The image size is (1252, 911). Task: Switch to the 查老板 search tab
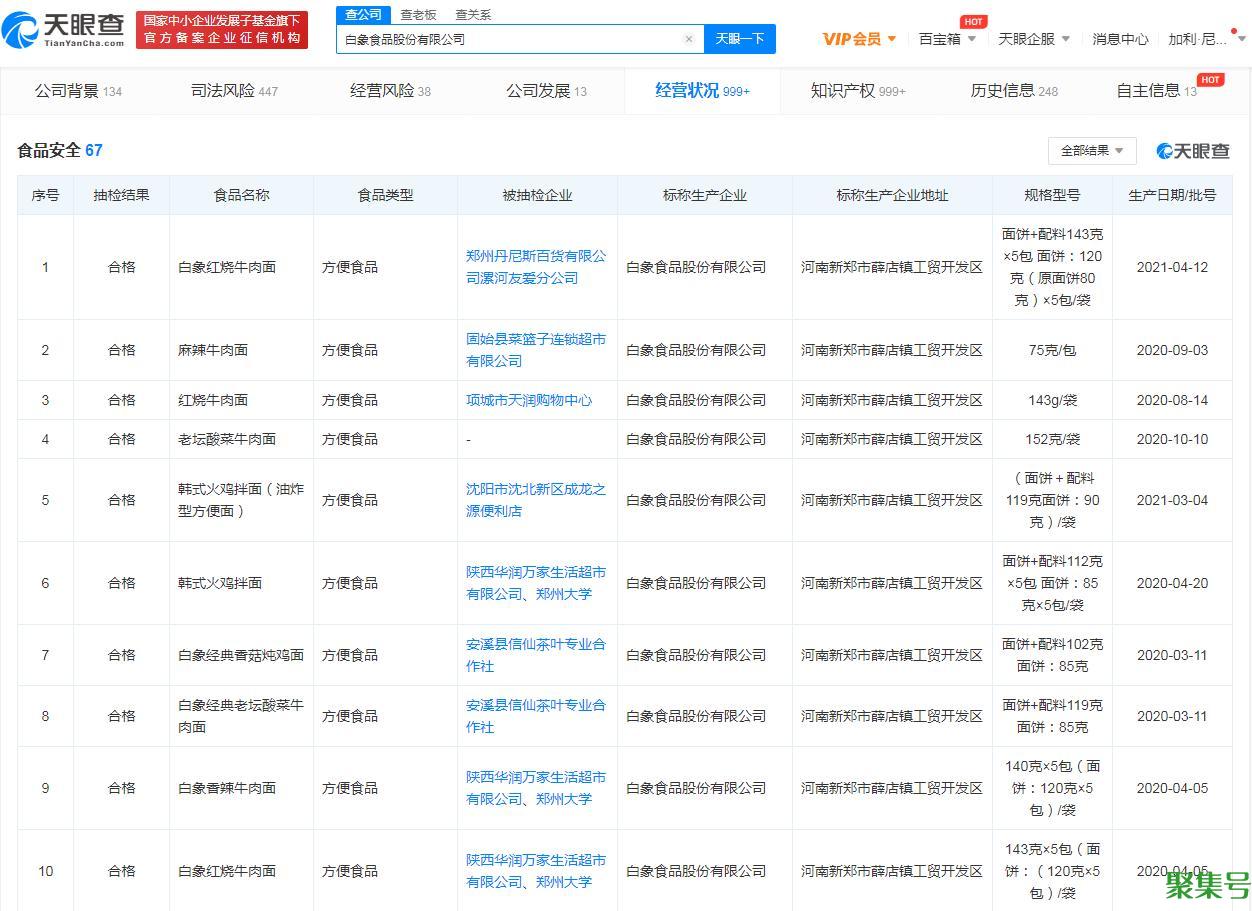417,14
